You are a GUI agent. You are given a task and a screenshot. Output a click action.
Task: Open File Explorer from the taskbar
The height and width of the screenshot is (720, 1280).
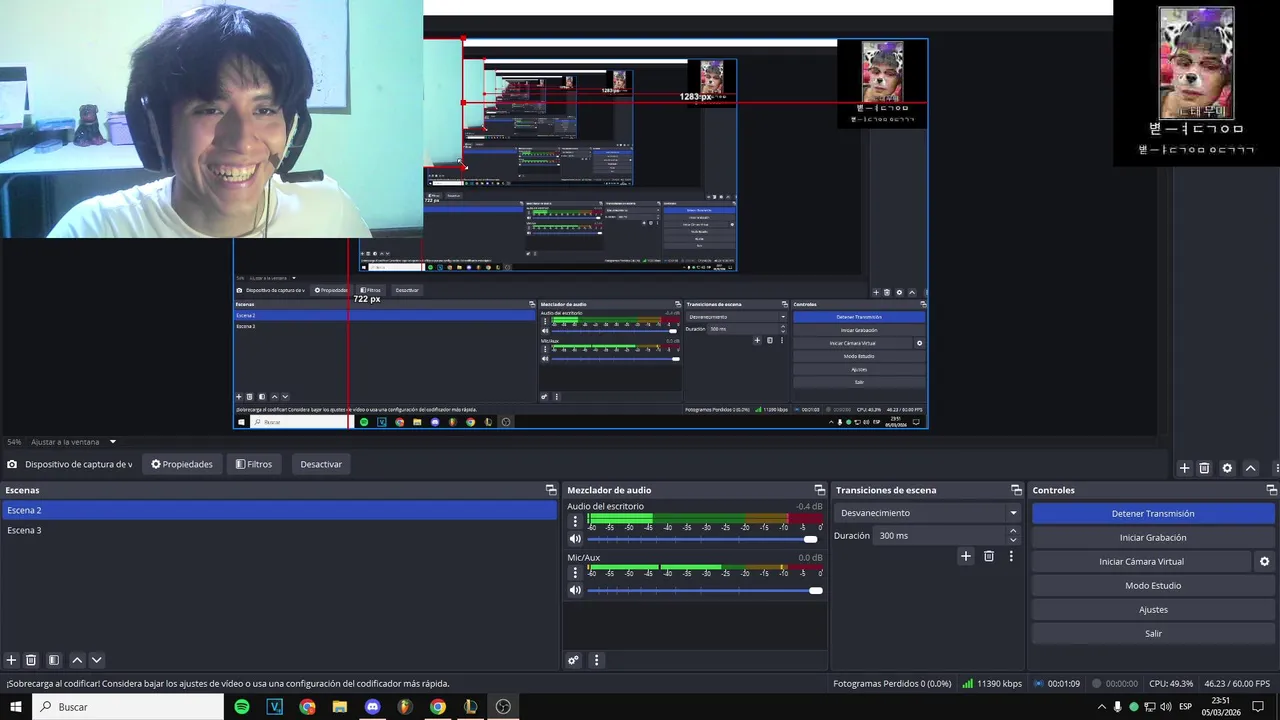click(340, 707)
